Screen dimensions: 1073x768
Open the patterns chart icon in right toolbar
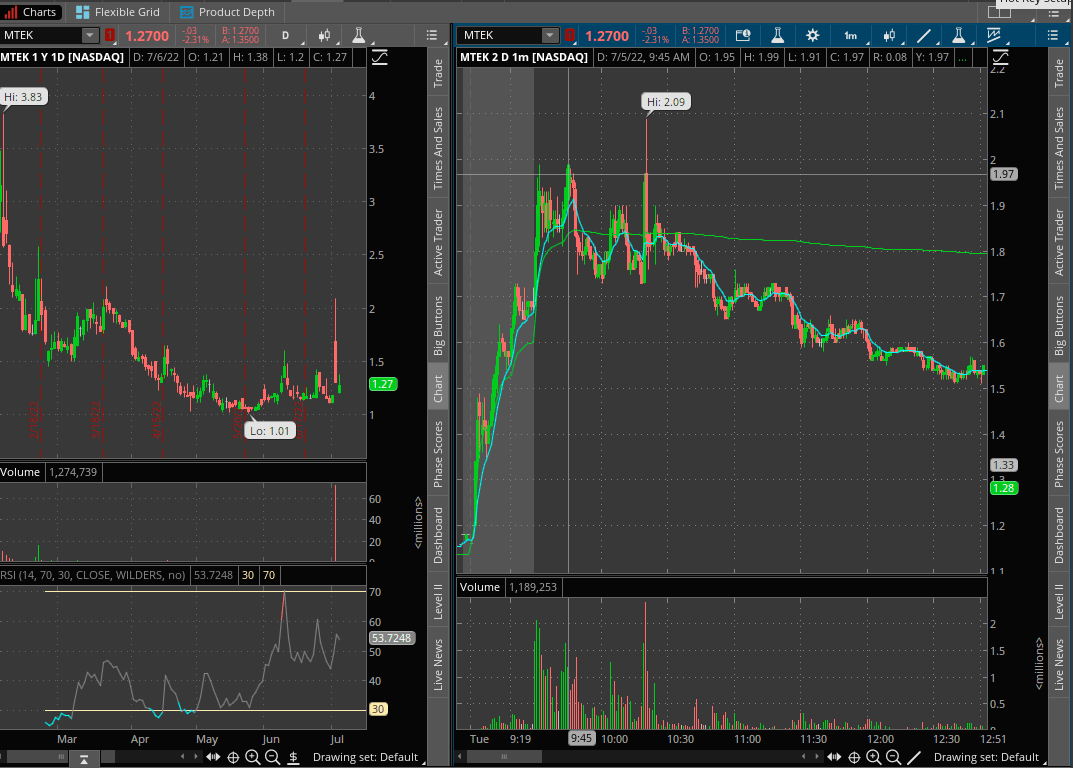[994, 36]
